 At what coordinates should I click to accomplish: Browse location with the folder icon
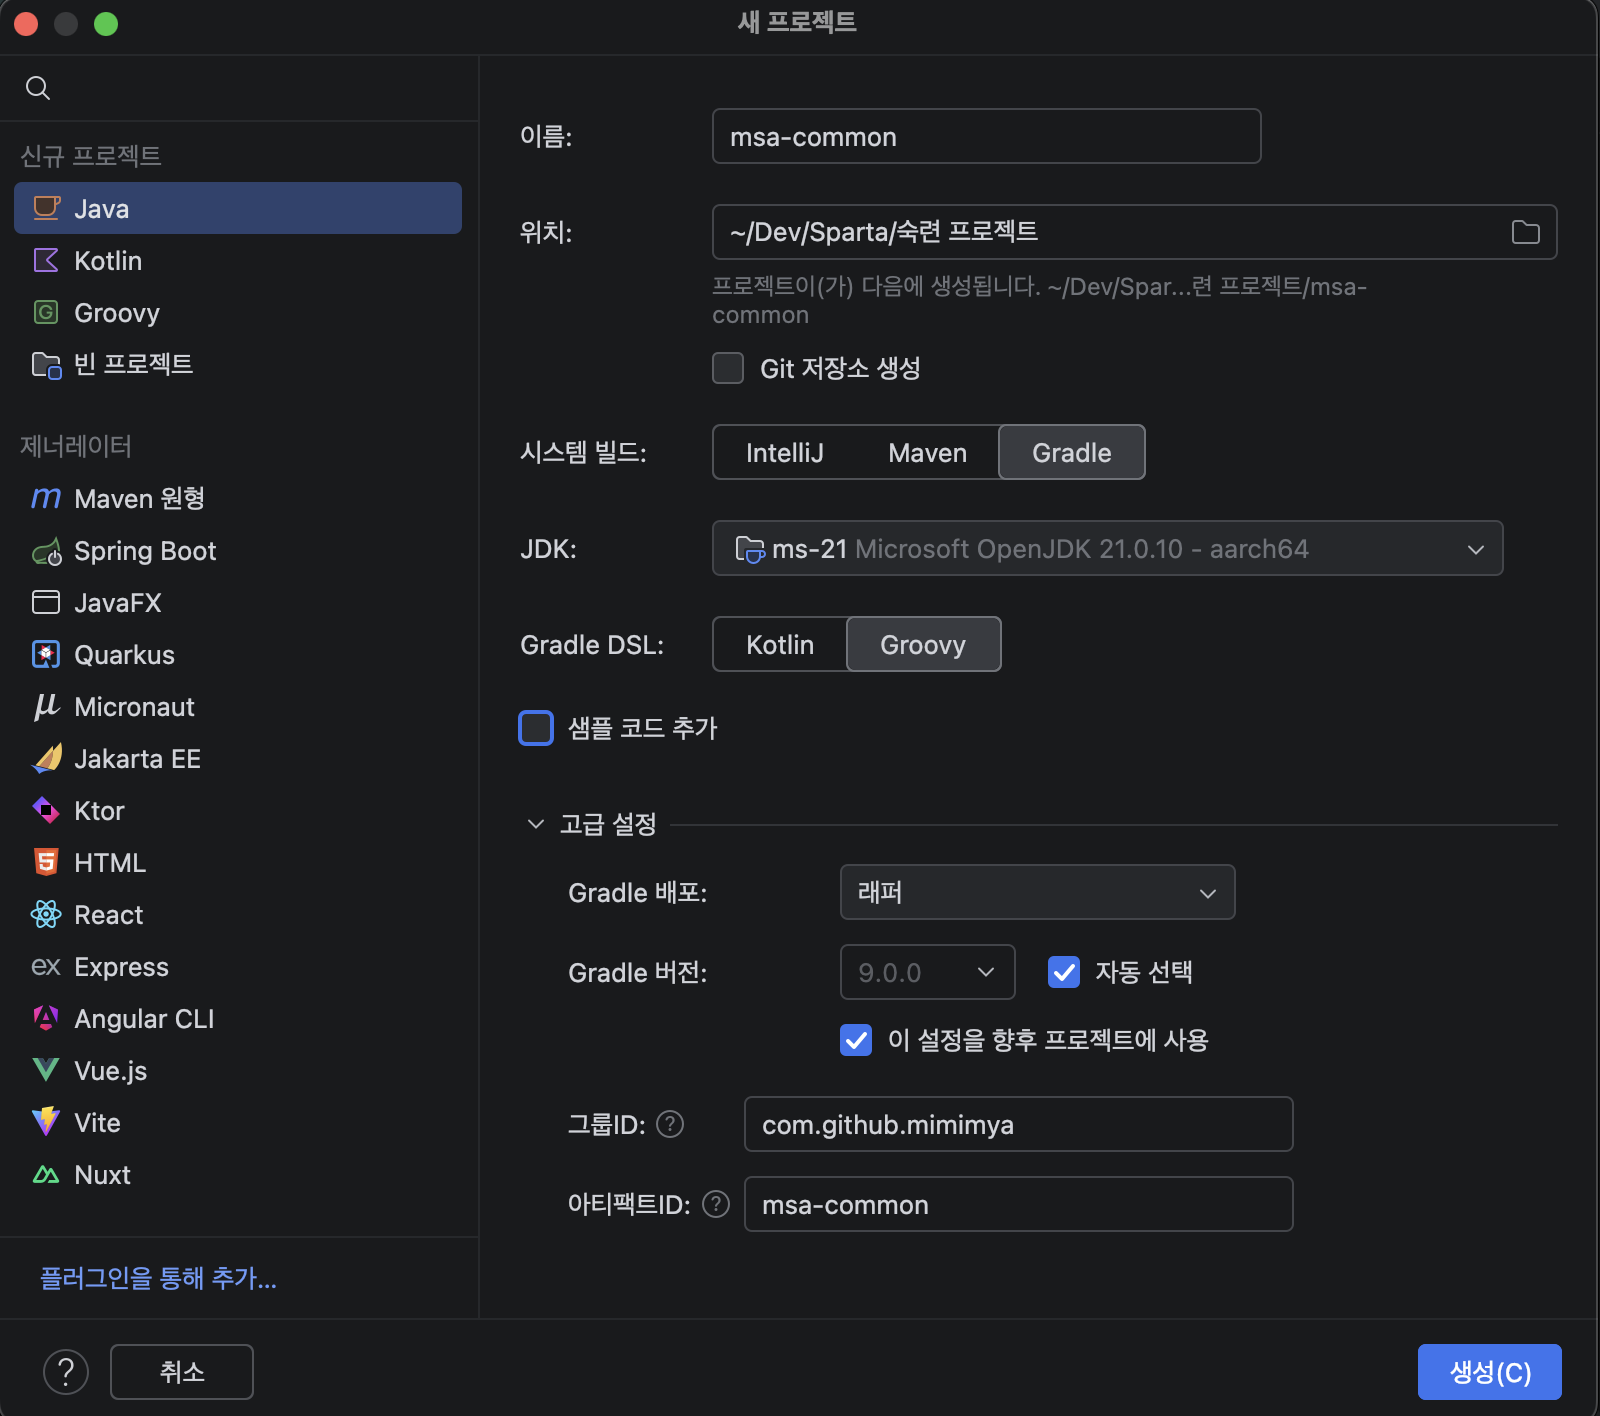1525,232
